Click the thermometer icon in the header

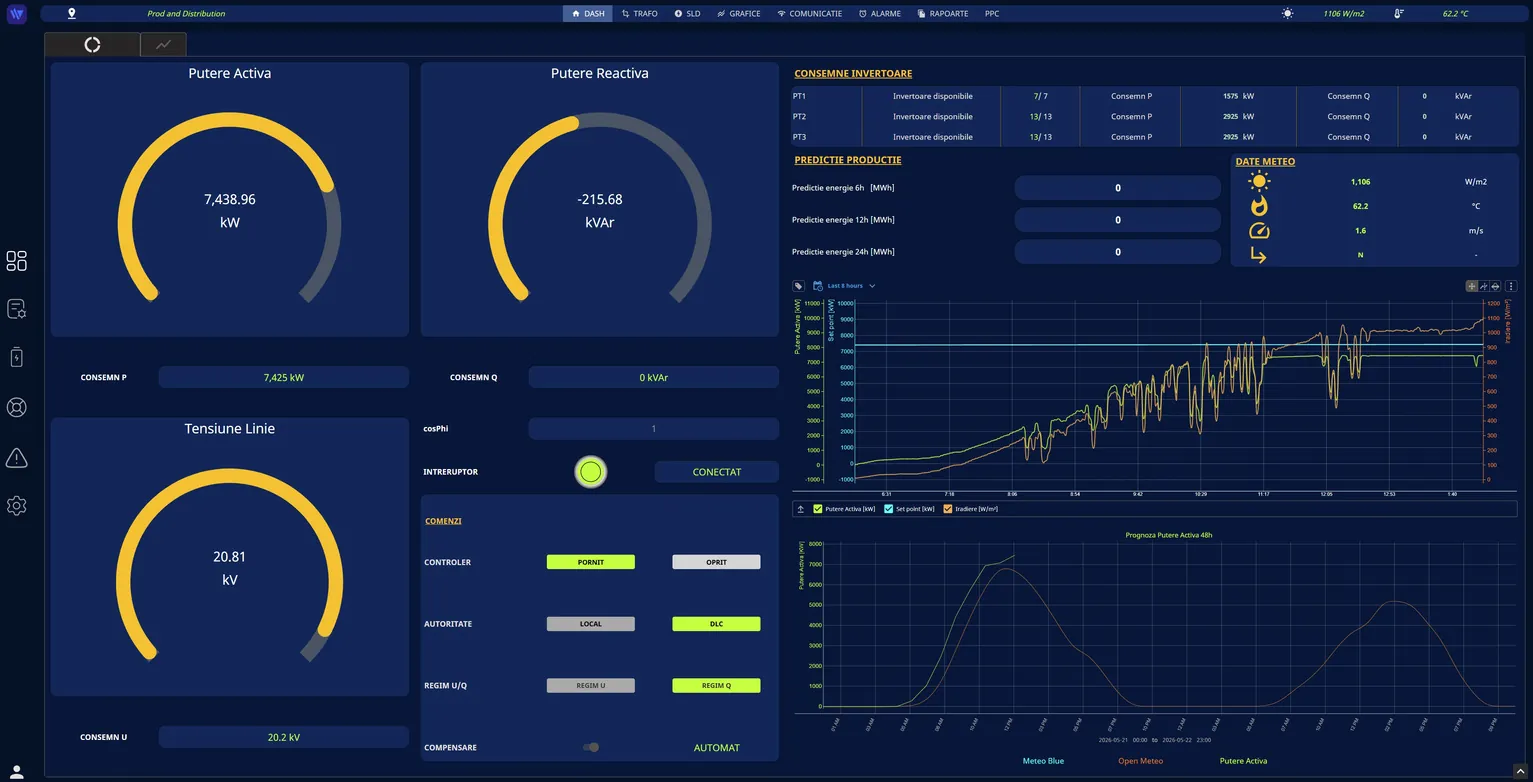(x=1398, y=14)
